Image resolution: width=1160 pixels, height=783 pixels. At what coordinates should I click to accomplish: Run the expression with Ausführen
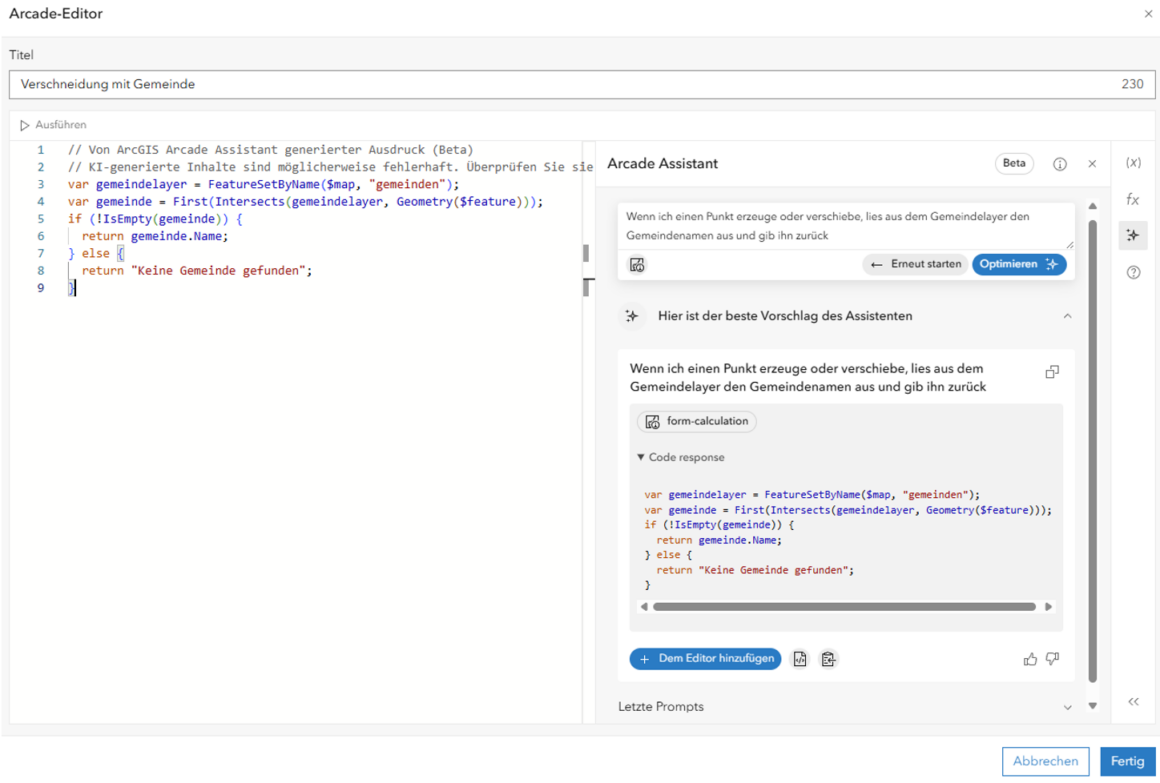coord(53,125)
